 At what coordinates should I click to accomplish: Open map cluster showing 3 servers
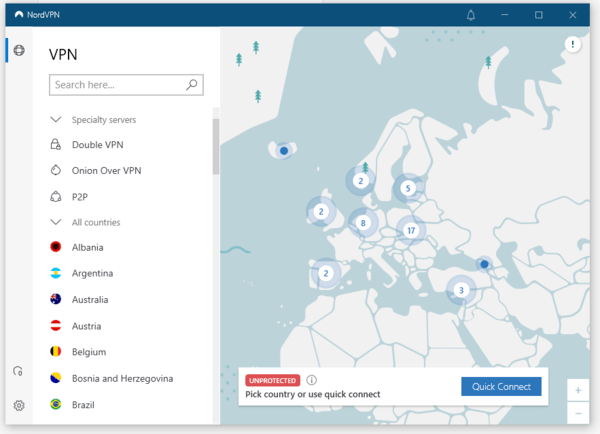point(461,290)
